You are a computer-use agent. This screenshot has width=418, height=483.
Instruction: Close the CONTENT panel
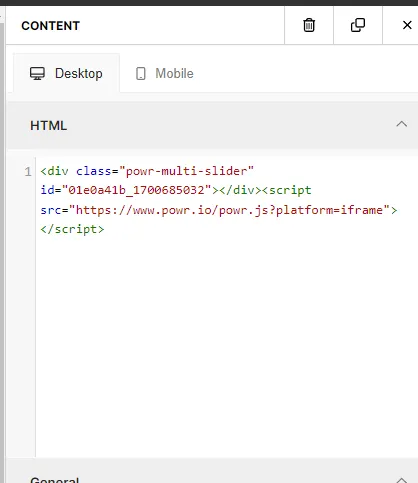(x=407, y=25)
